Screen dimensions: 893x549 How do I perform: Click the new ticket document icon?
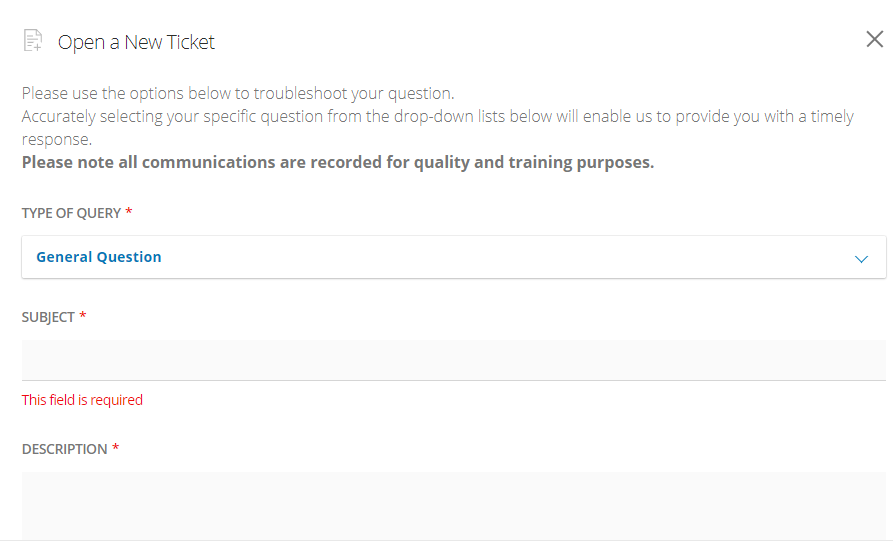(x=33, y=41)
